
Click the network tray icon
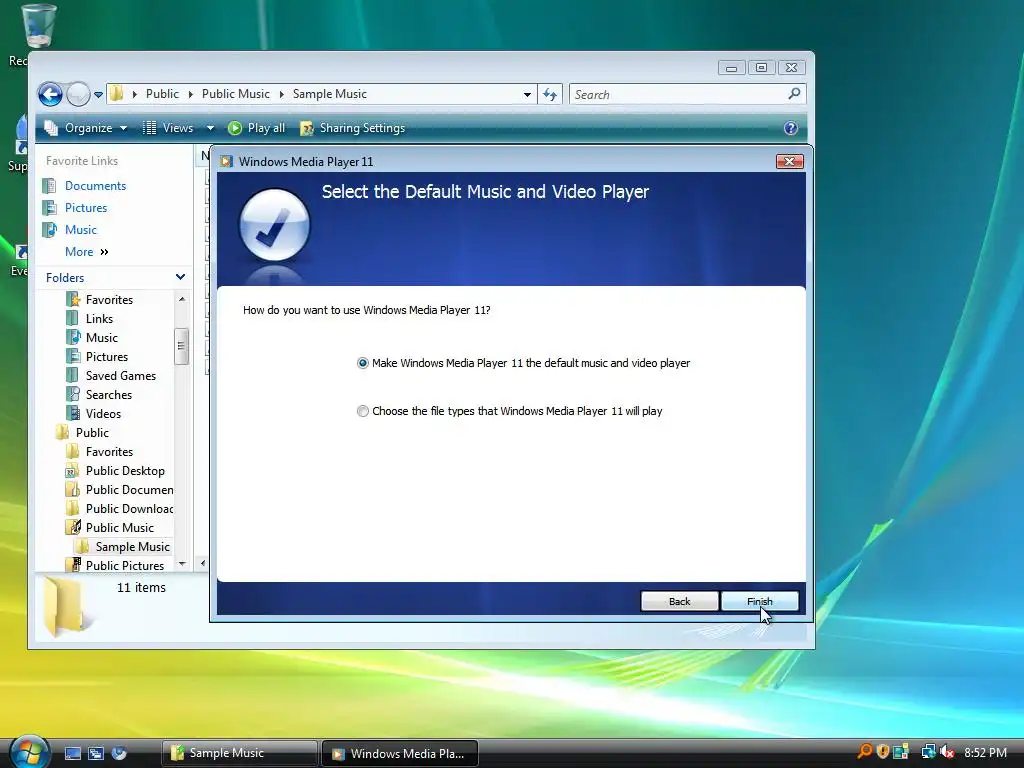[928, 752]
